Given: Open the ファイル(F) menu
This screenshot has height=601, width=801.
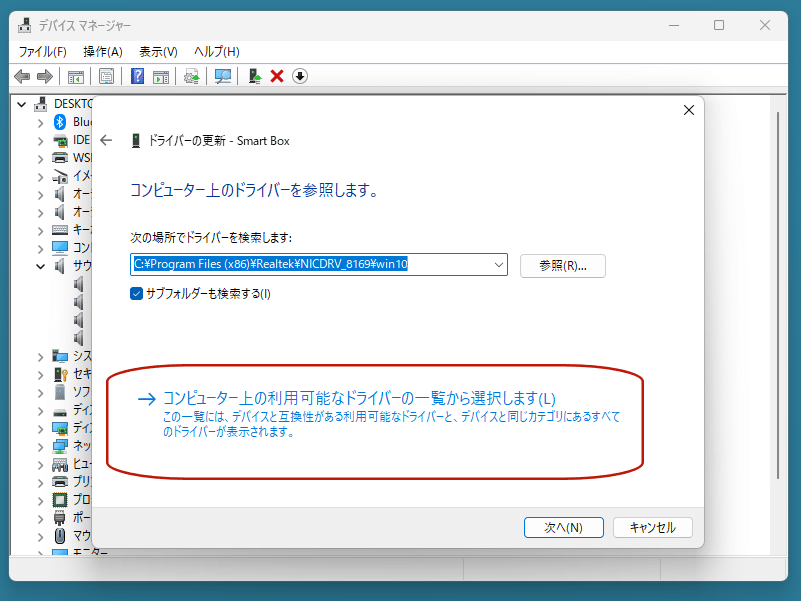Looking at the screenshot, I should (42, 52).
